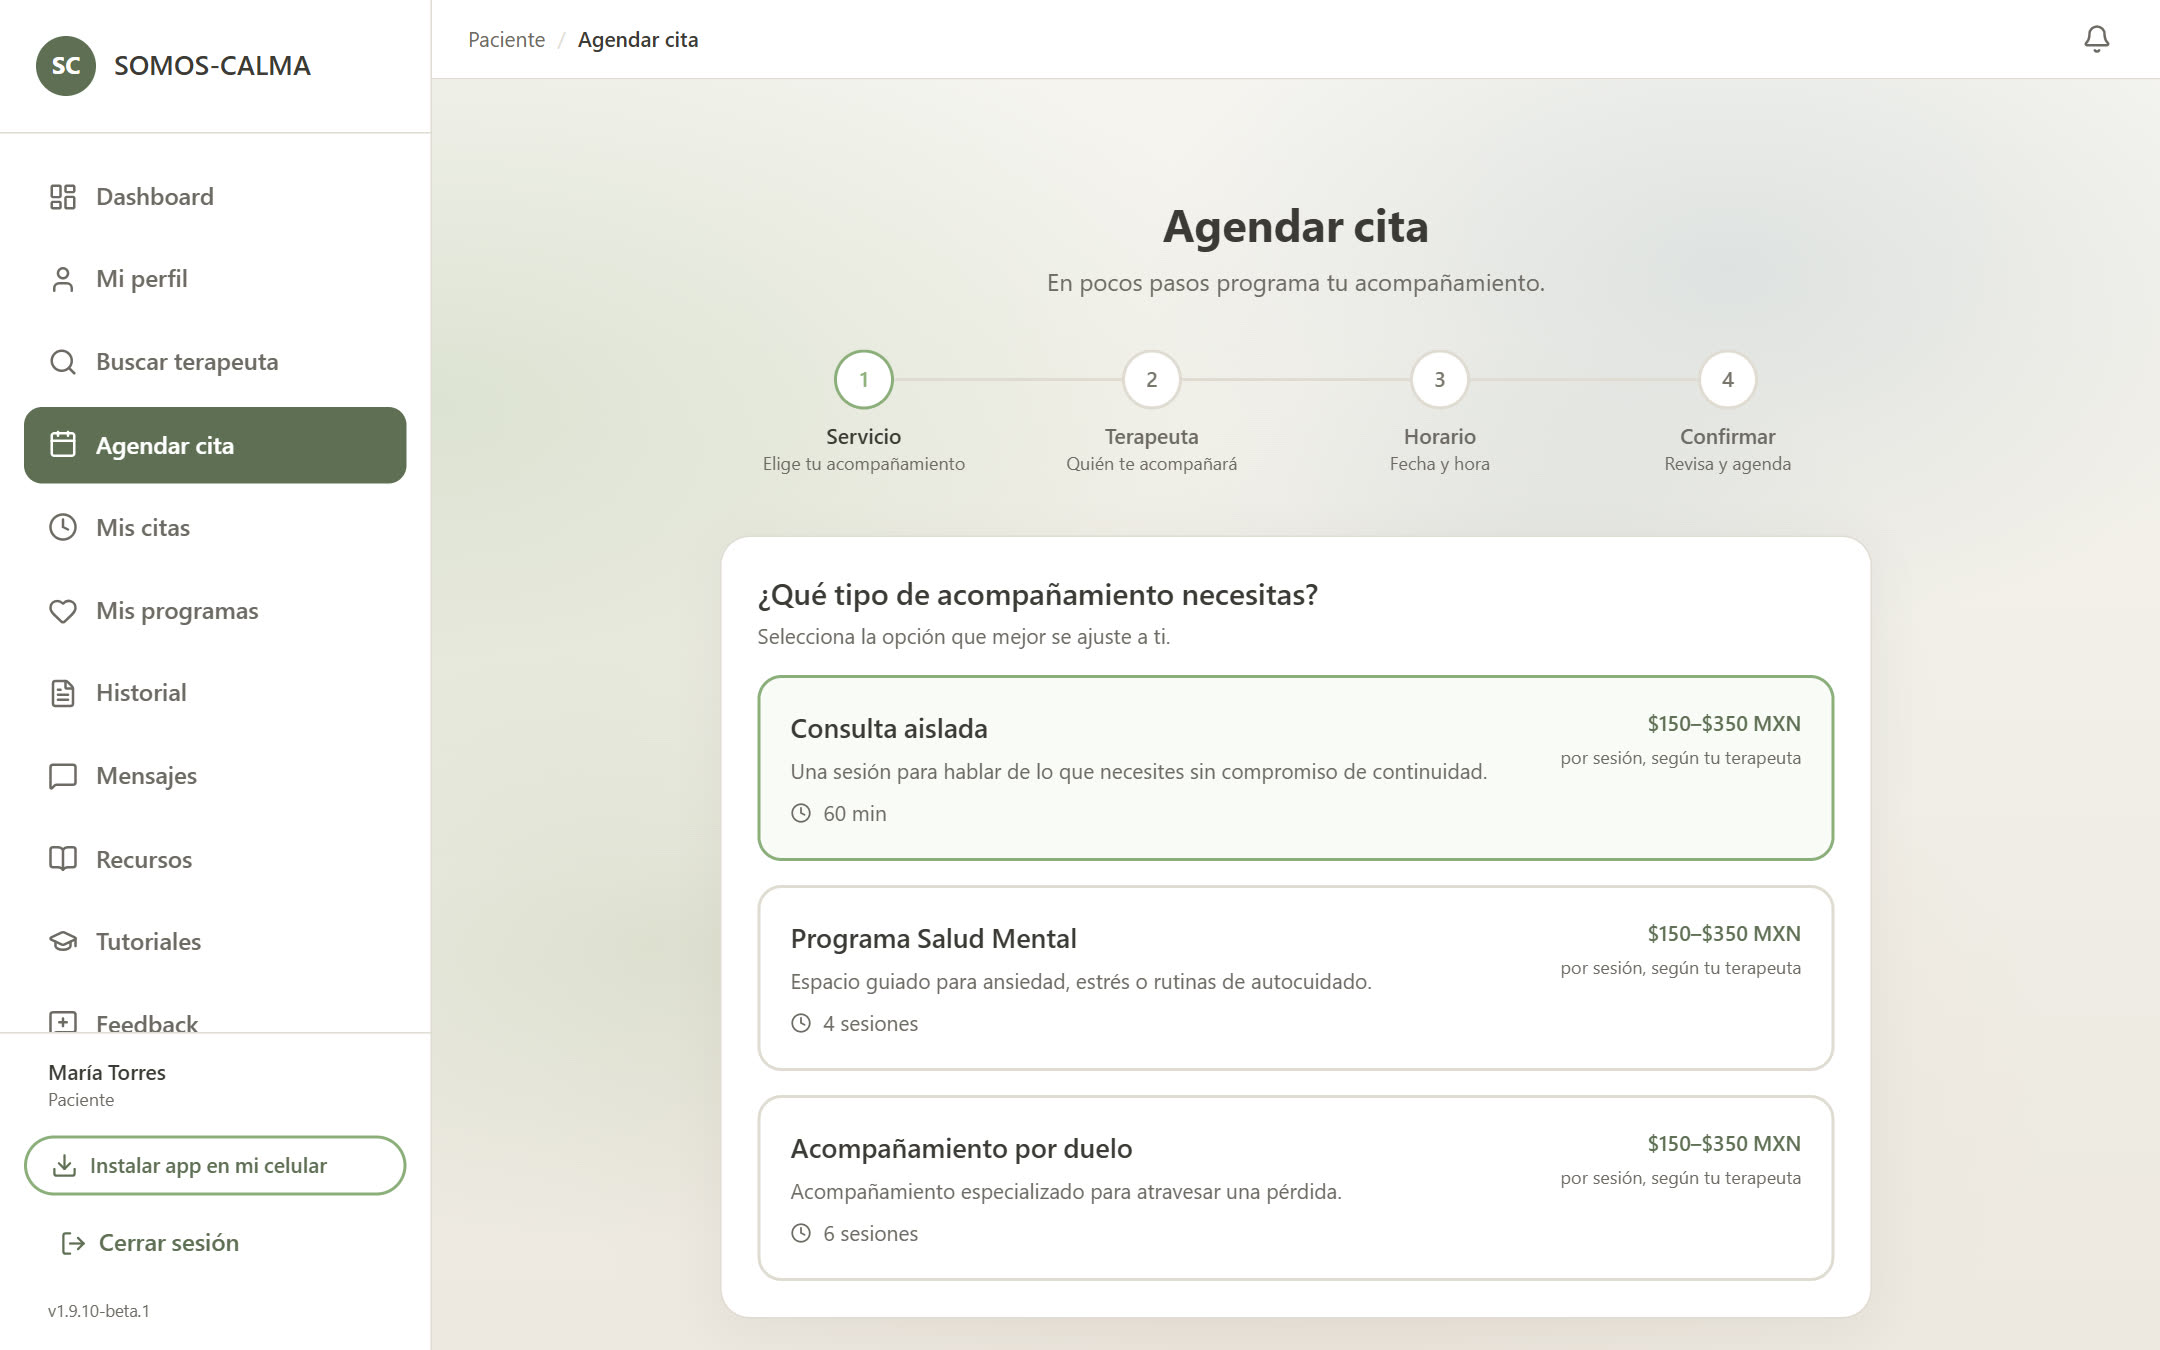Pick the Acompañamiento por duelo card
The image size is (2160, 1350).
coord(1295,1188)
